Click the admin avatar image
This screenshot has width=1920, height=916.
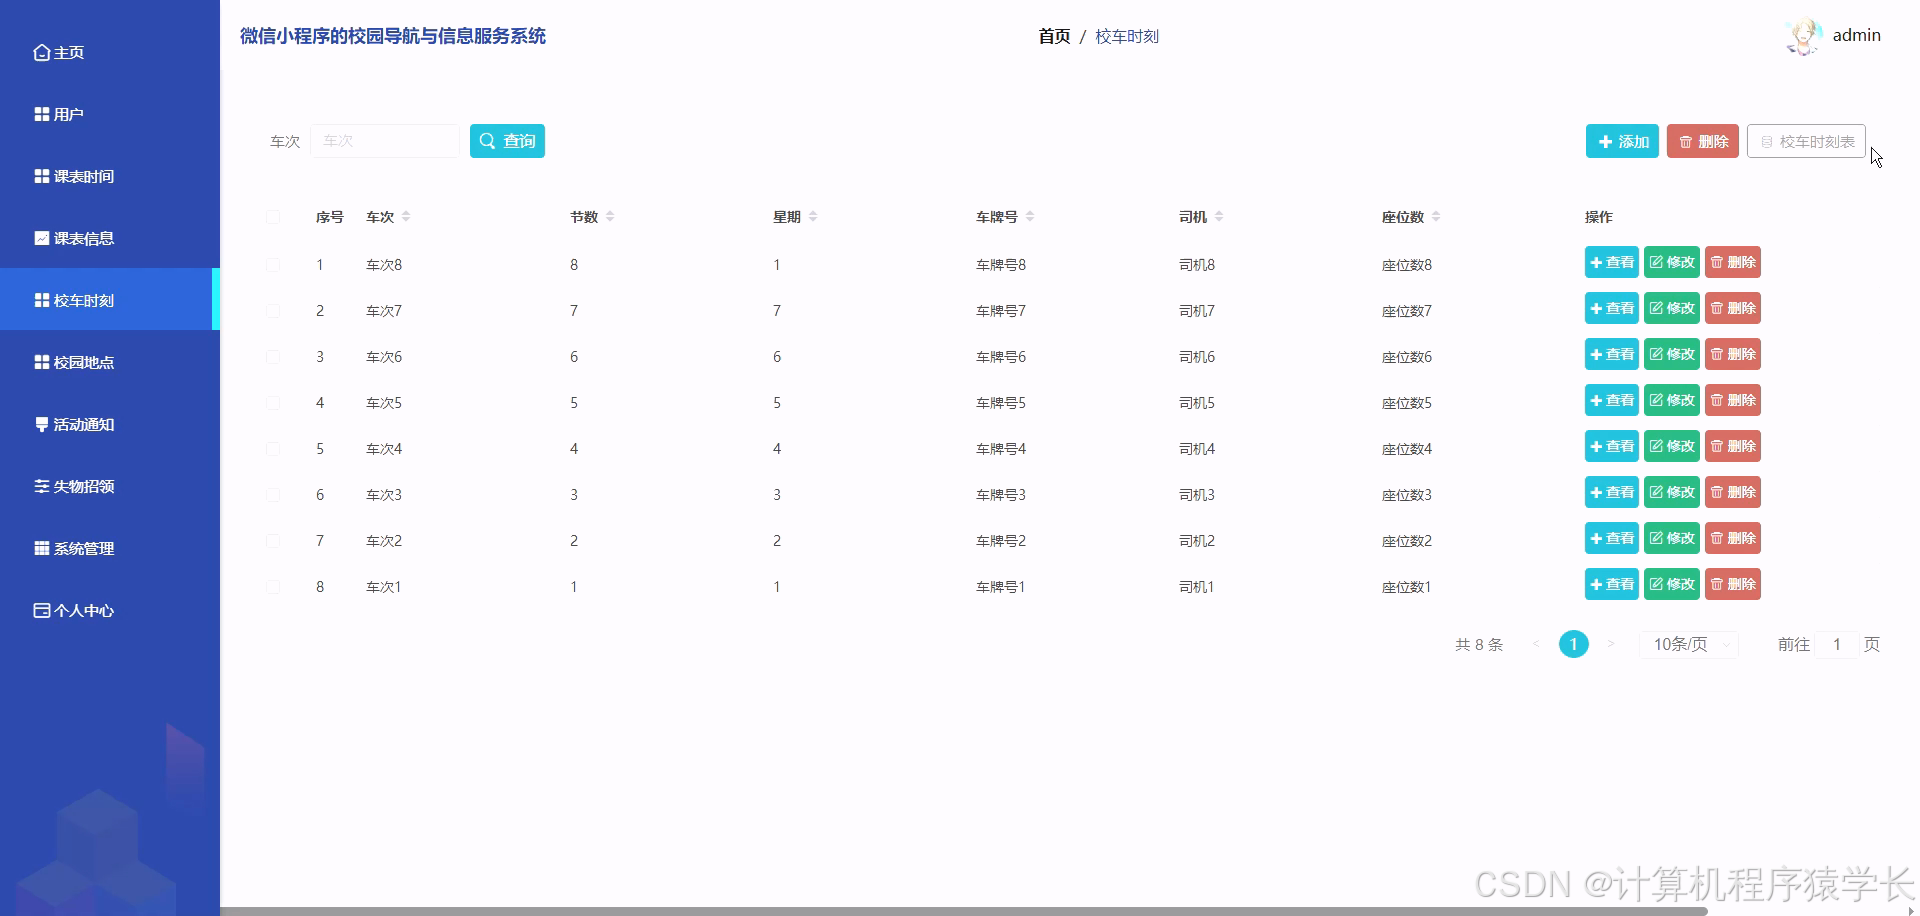point(1804,36)
